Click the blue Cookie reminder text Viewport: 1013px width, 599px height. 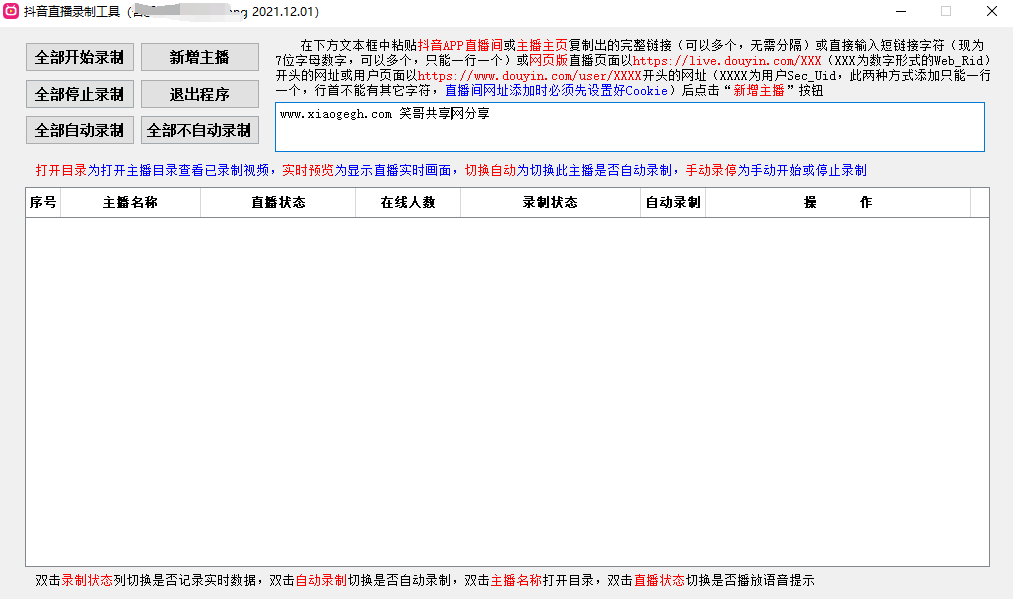(556, 90)
